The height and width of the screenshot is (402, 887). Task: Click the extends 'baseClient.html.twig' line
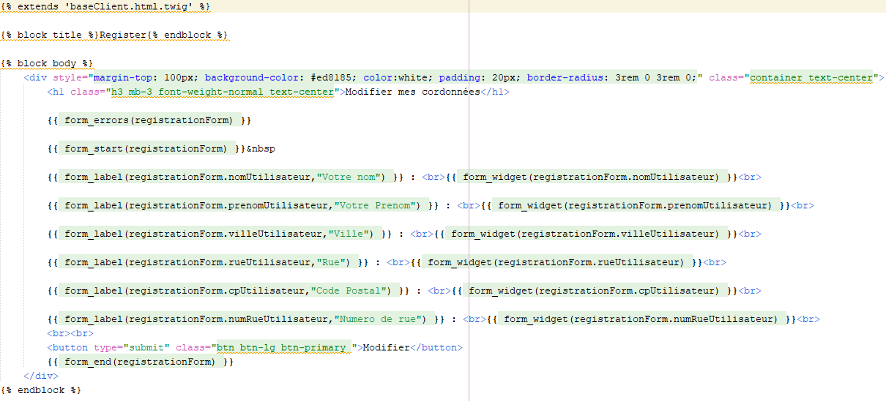click(x=105, y=7)
